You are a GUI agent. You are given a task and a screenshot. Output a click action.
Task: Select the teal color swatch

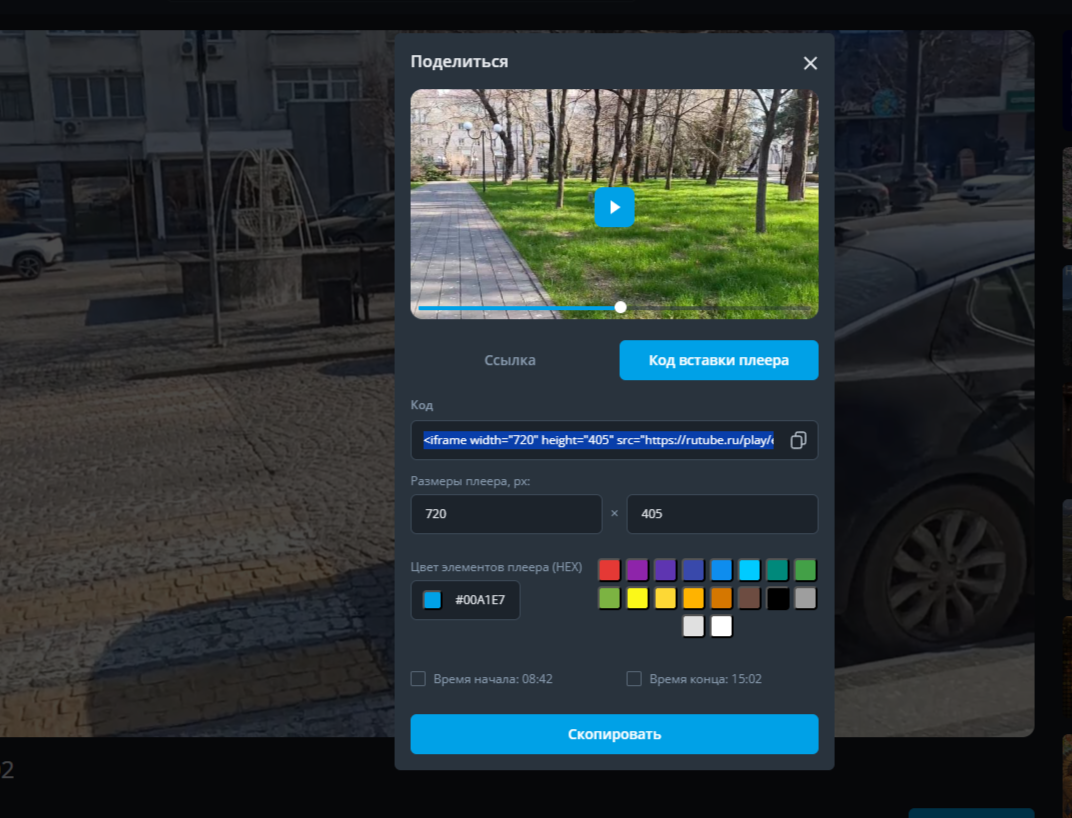777,570
